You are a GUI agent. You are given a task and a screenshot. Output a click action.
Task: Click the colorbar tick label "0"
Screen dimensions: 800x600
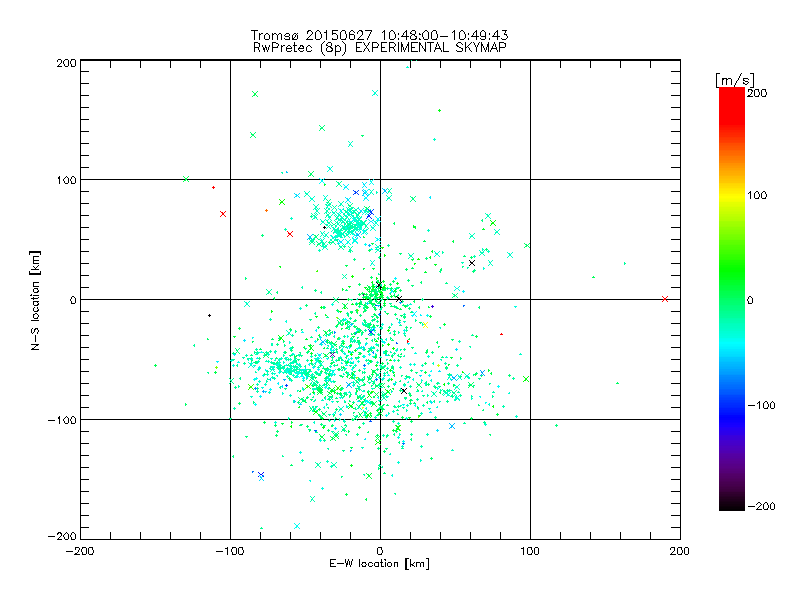pos(750,301)
